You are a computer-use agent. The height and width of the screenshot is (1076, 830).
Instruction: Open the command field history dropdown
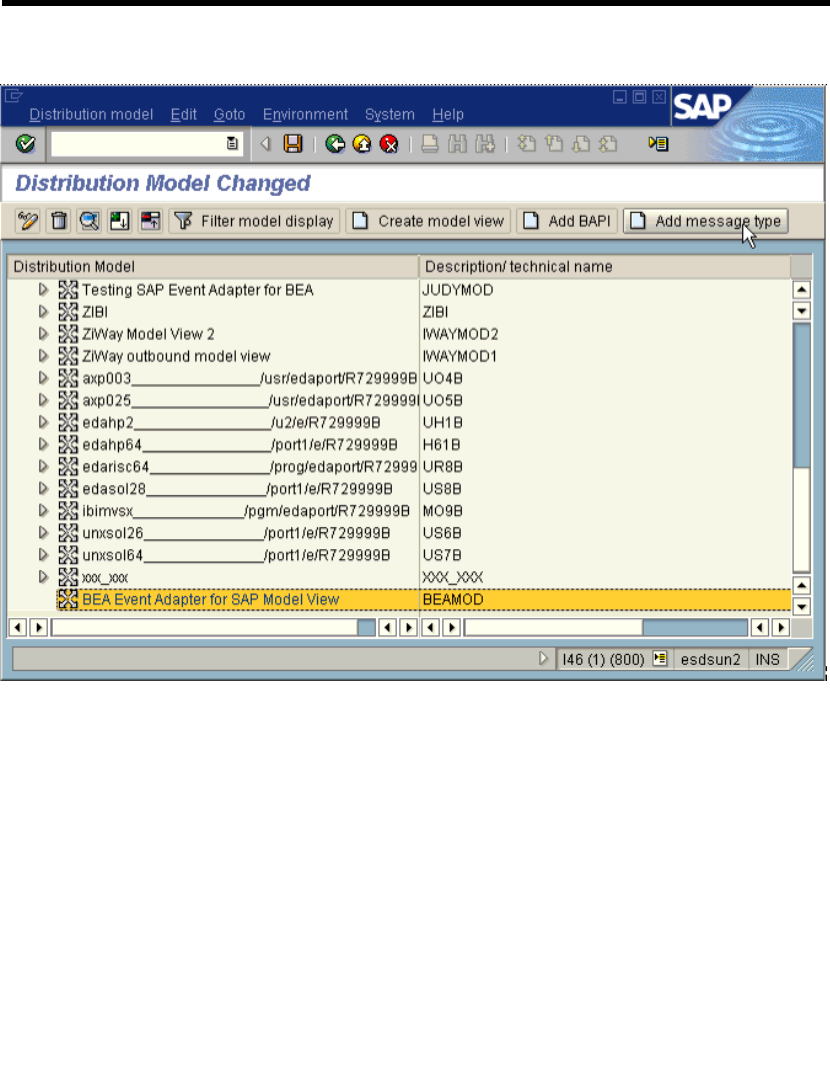pyautogui.click(x=232, y=143)
